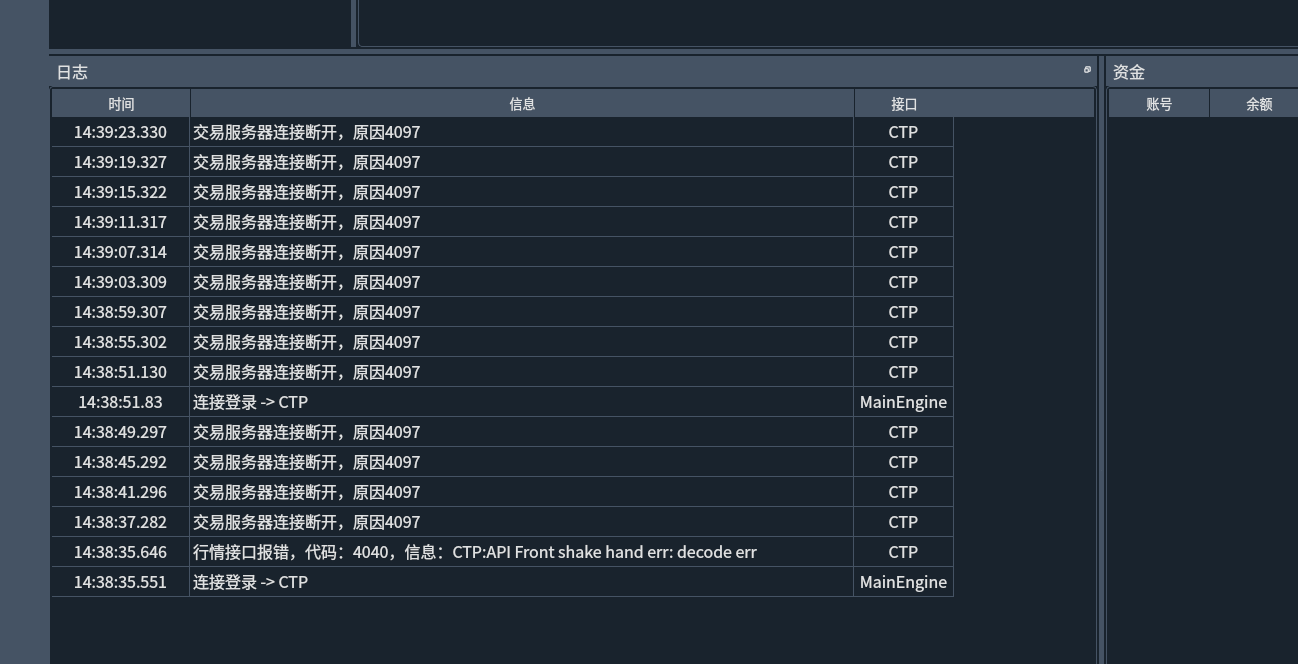Select the disconnect message at 14:38:49.297

(306, 432)
